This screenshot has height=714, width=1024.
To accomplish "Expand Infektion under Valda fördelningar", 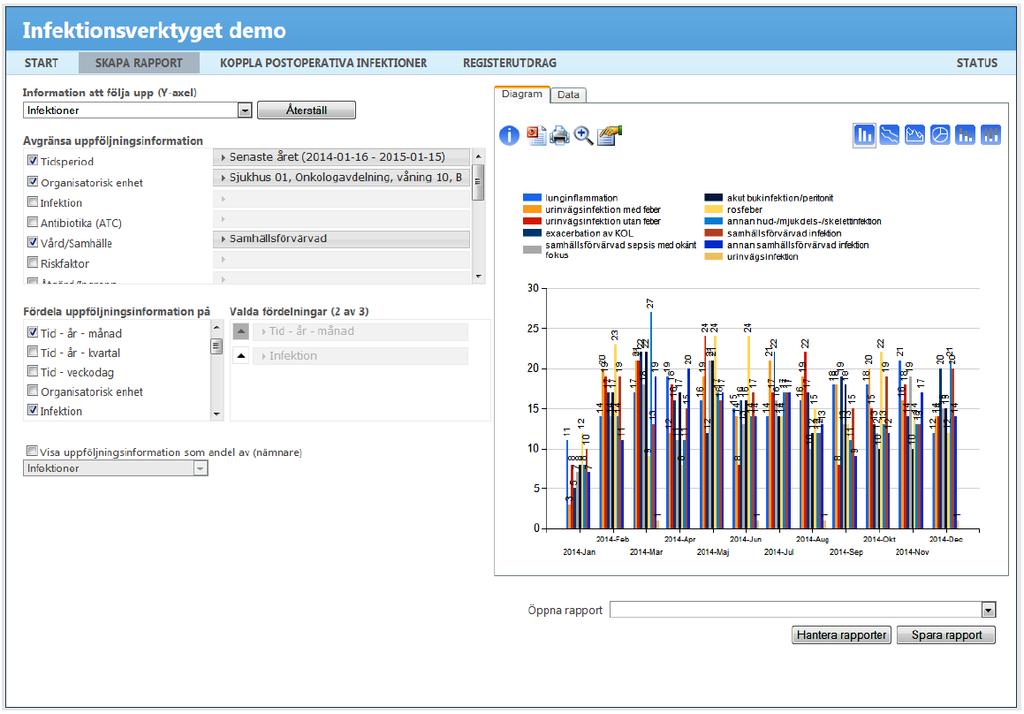I will click(360, 356).
